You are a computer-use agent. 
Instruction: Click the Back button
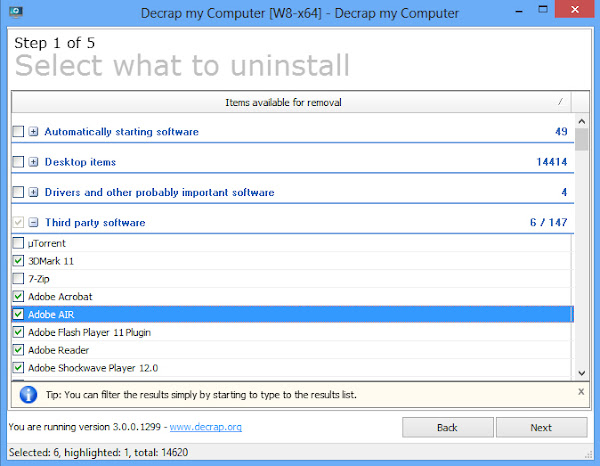point(447,427)
